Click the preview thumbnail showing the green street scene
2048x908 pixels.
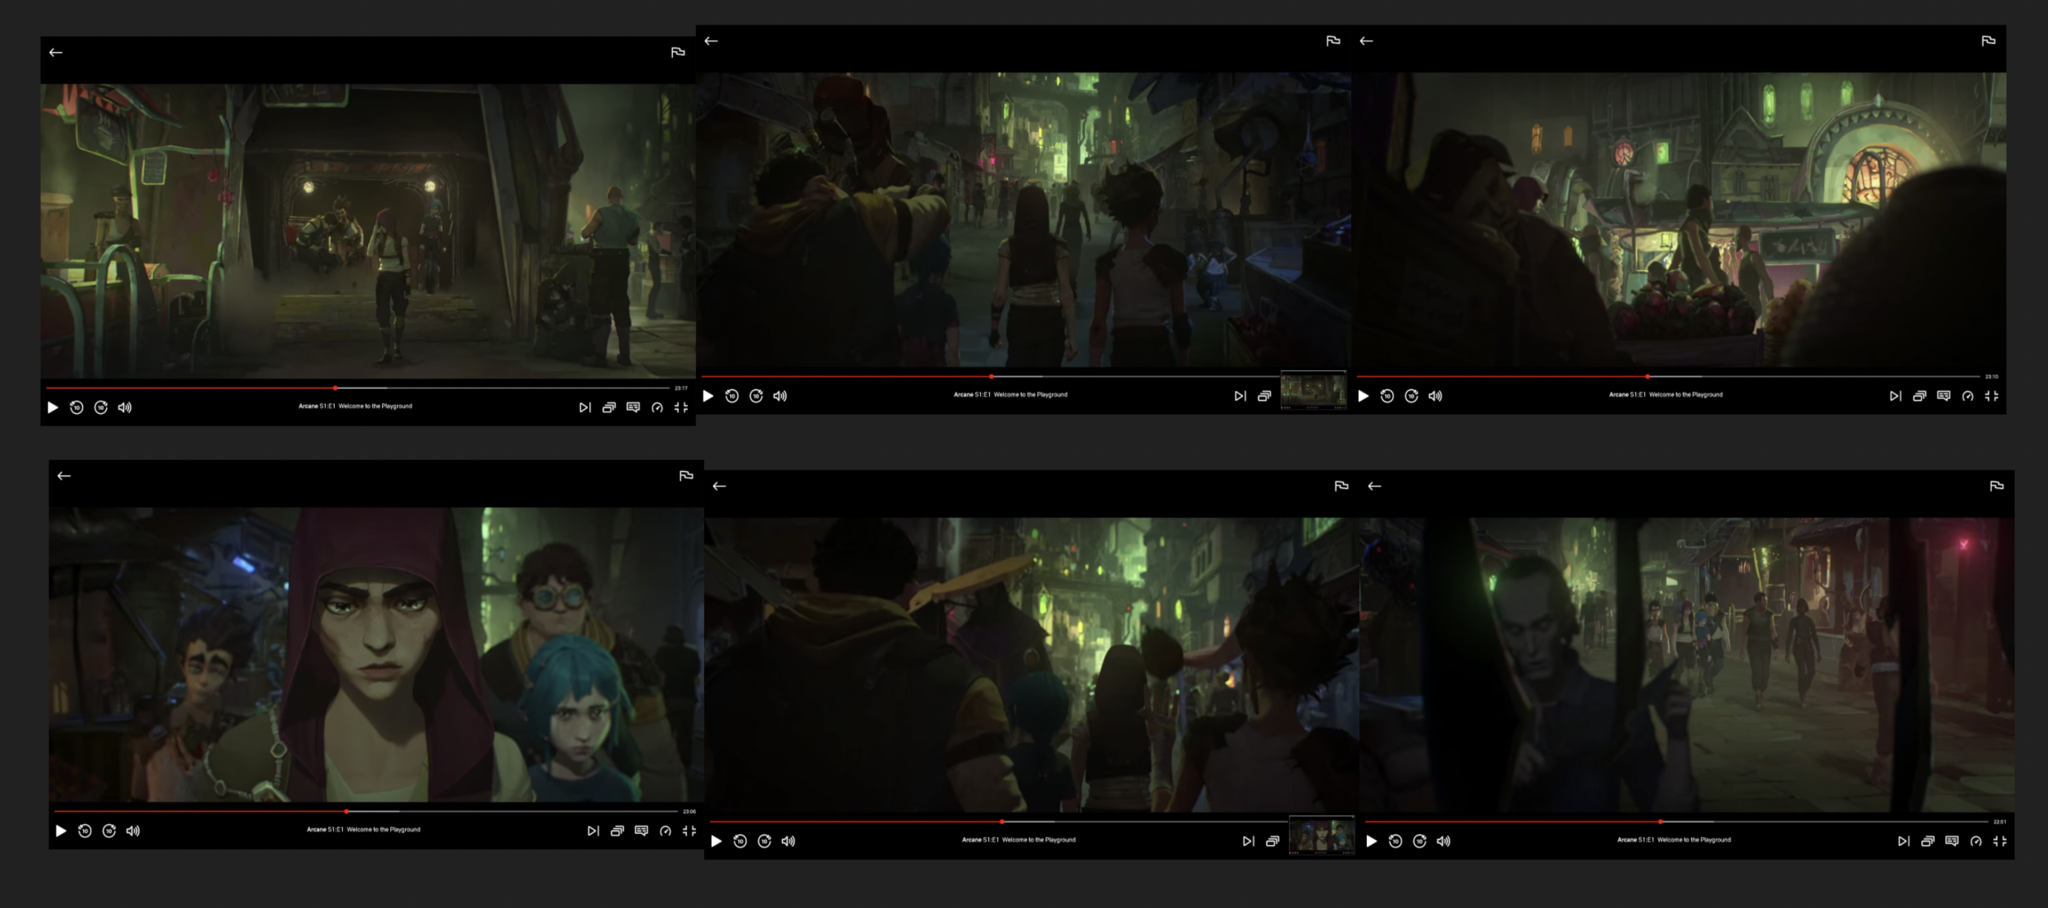1313,391
